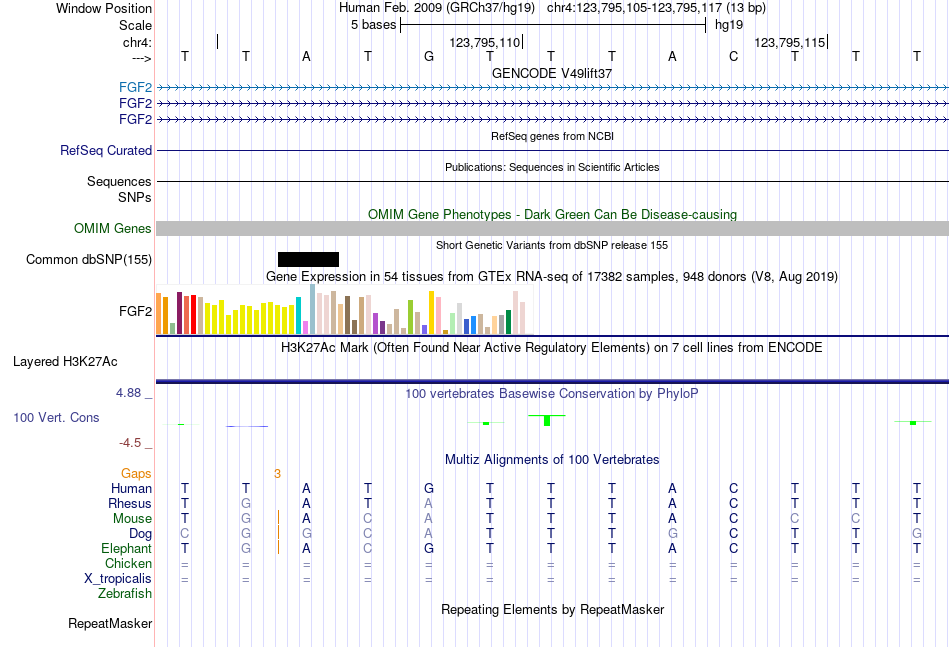Image resolution: width=950 pixels, height=647 pixels.
Task: Click the OMIM Genes gray bar
Action: point(553,228)
